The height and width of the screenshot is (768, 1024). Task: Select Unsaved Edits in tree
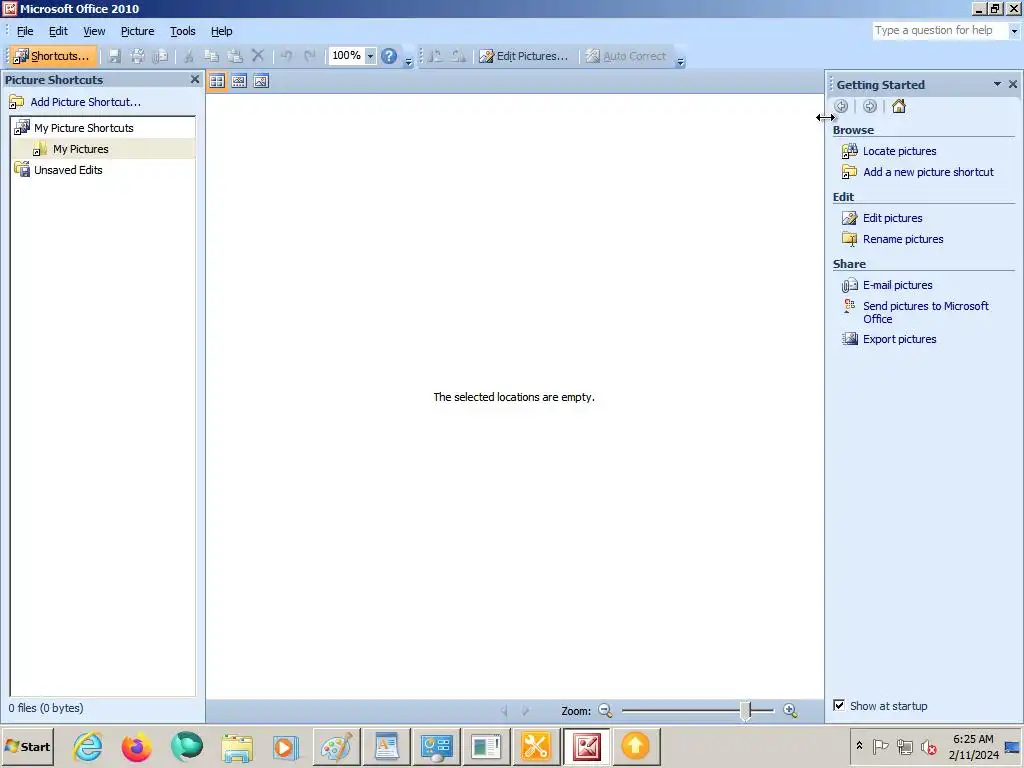68,170
